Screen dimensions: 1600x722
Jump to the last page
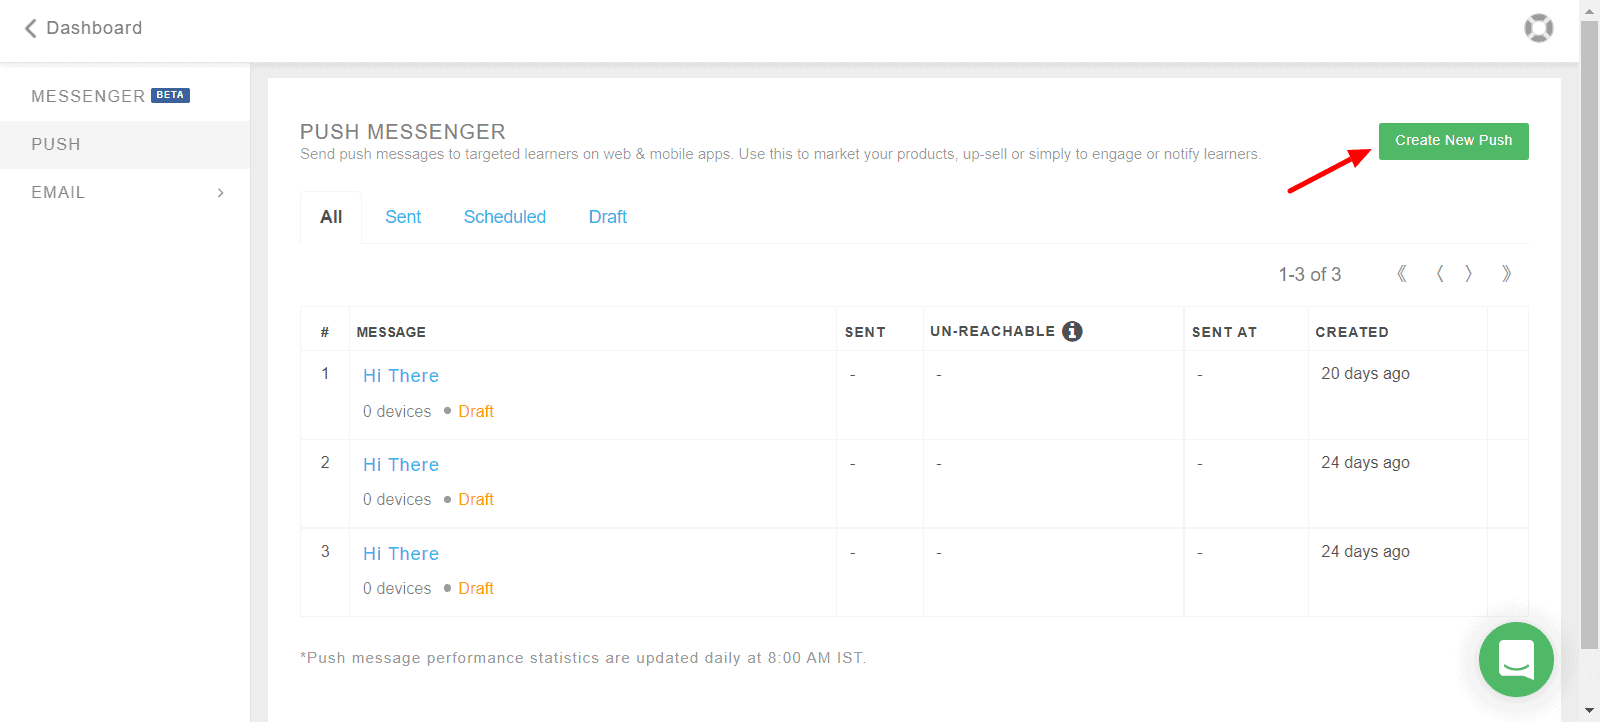point(1506,274)
